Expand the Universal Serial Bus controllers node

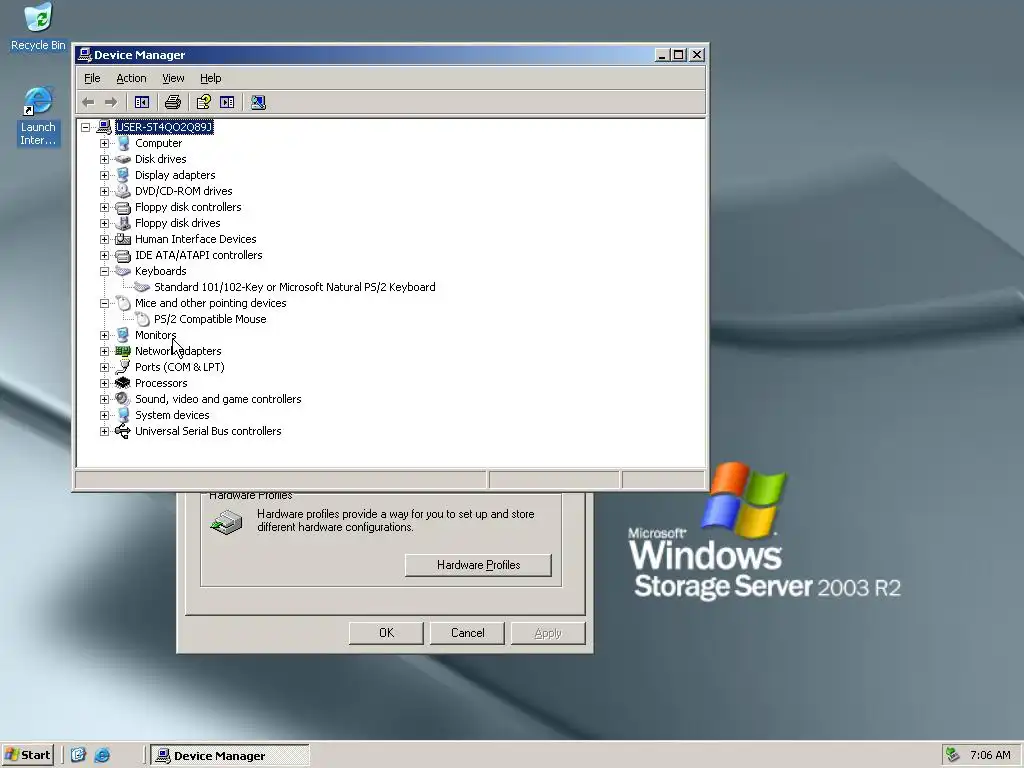pos(104,431)
